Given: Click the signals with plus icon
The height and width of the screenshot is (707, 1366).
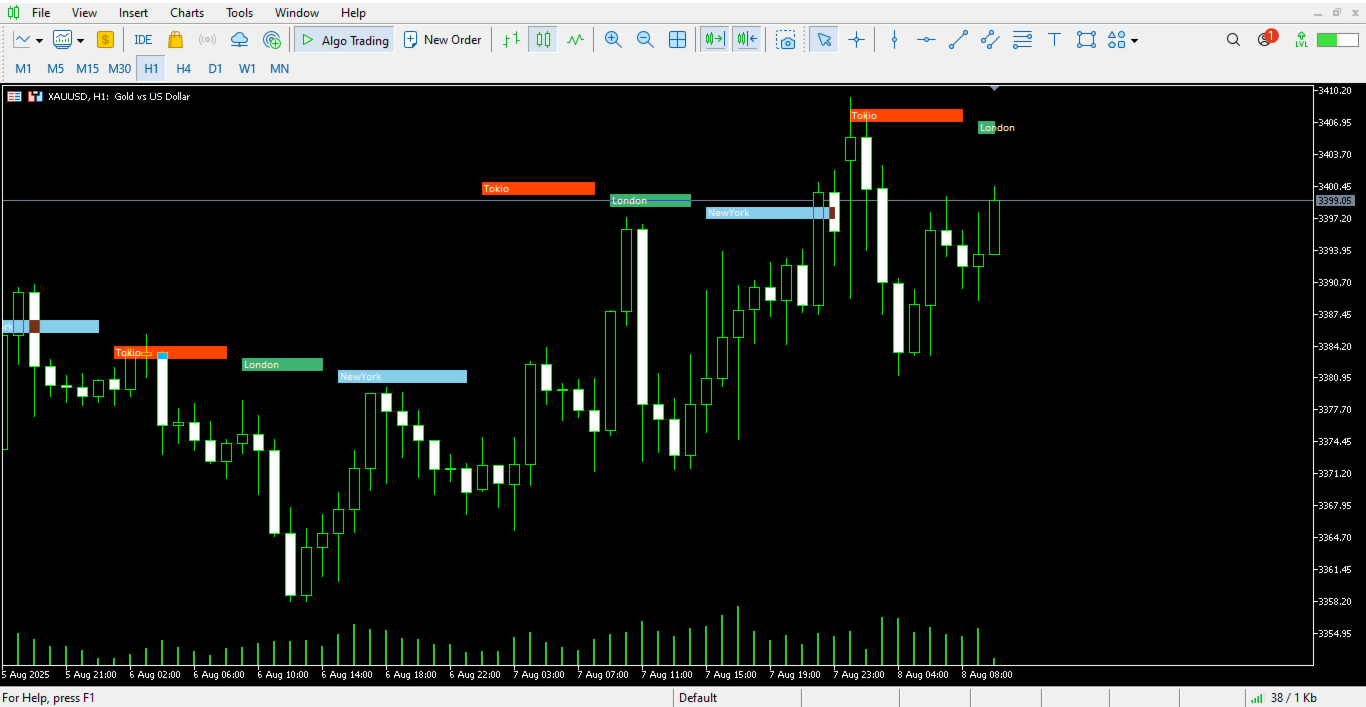Looking at the screenshot, I should tap(272, 40).
